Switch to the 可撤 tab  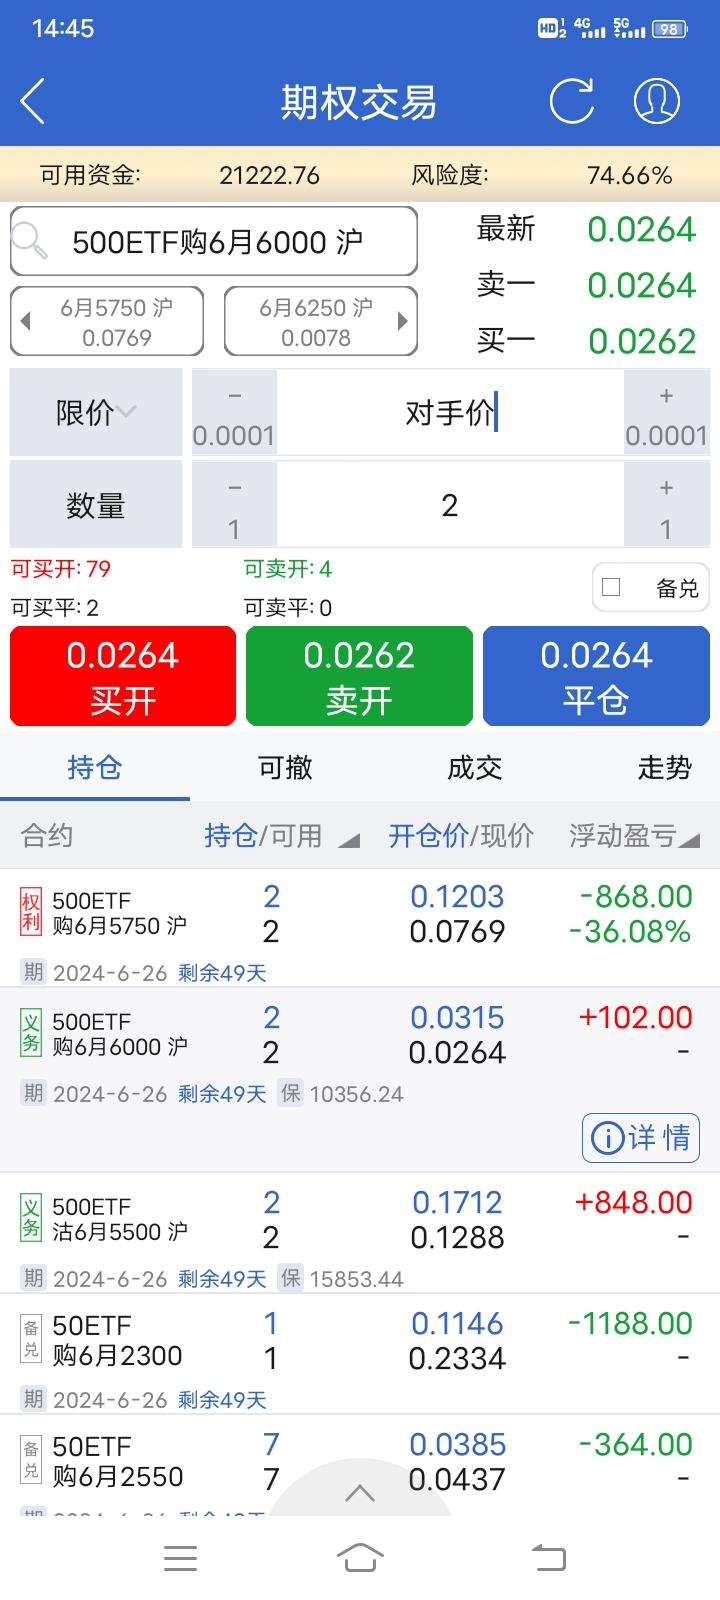tap(285, 768)
